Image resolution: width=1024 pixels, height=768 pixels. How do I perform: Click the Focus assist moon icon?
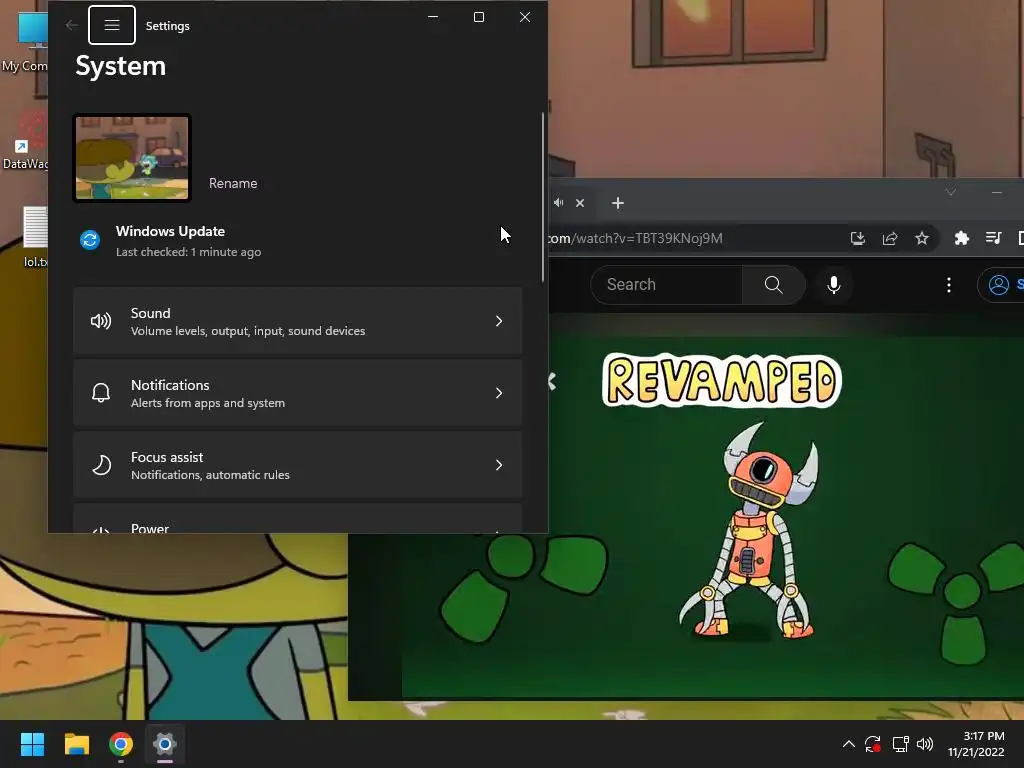(101, 465)
